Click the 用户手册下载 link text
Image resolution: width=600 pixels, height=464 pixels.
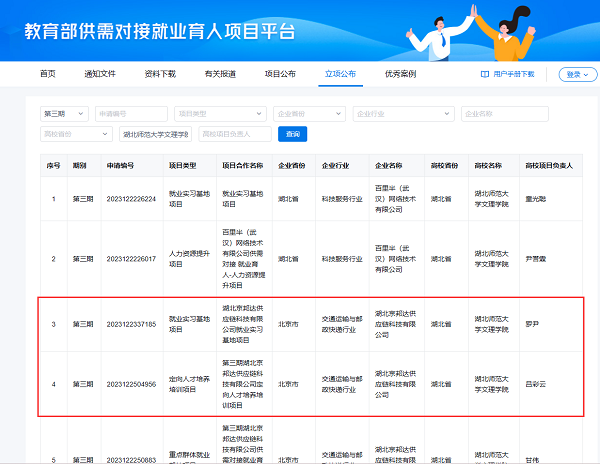tap(514, 74)
